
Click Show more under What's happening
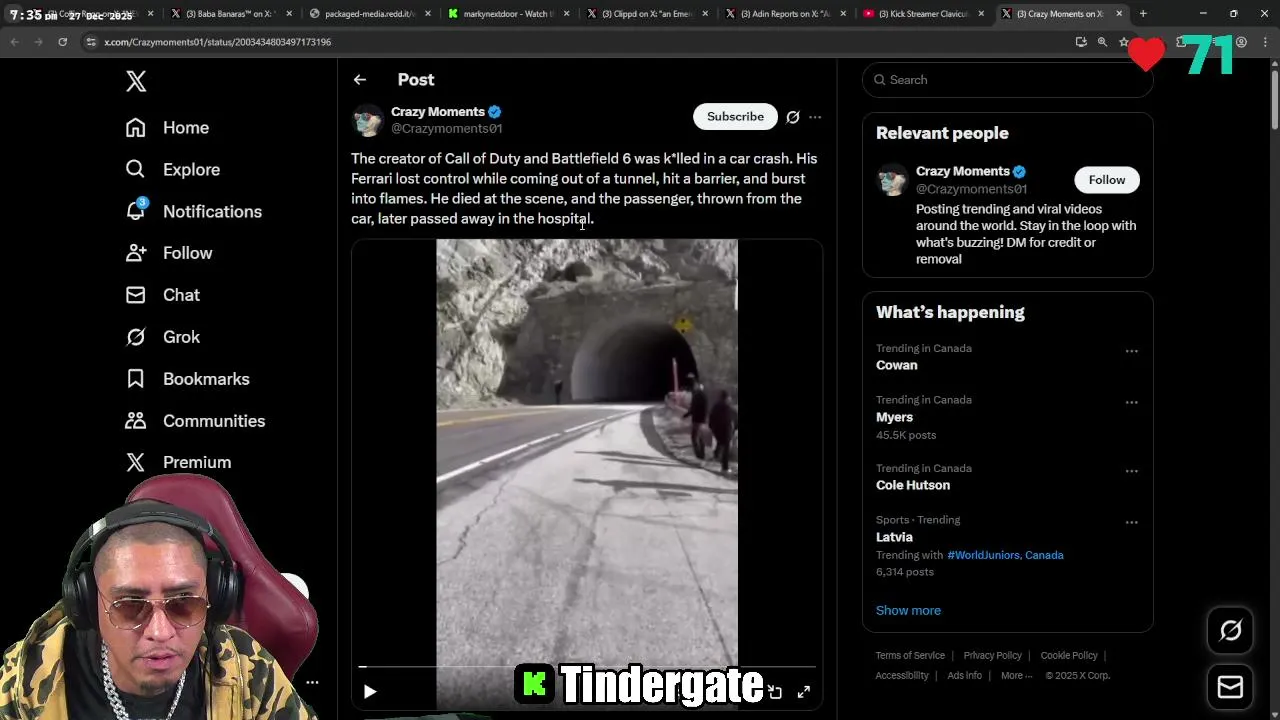(908, 611)
